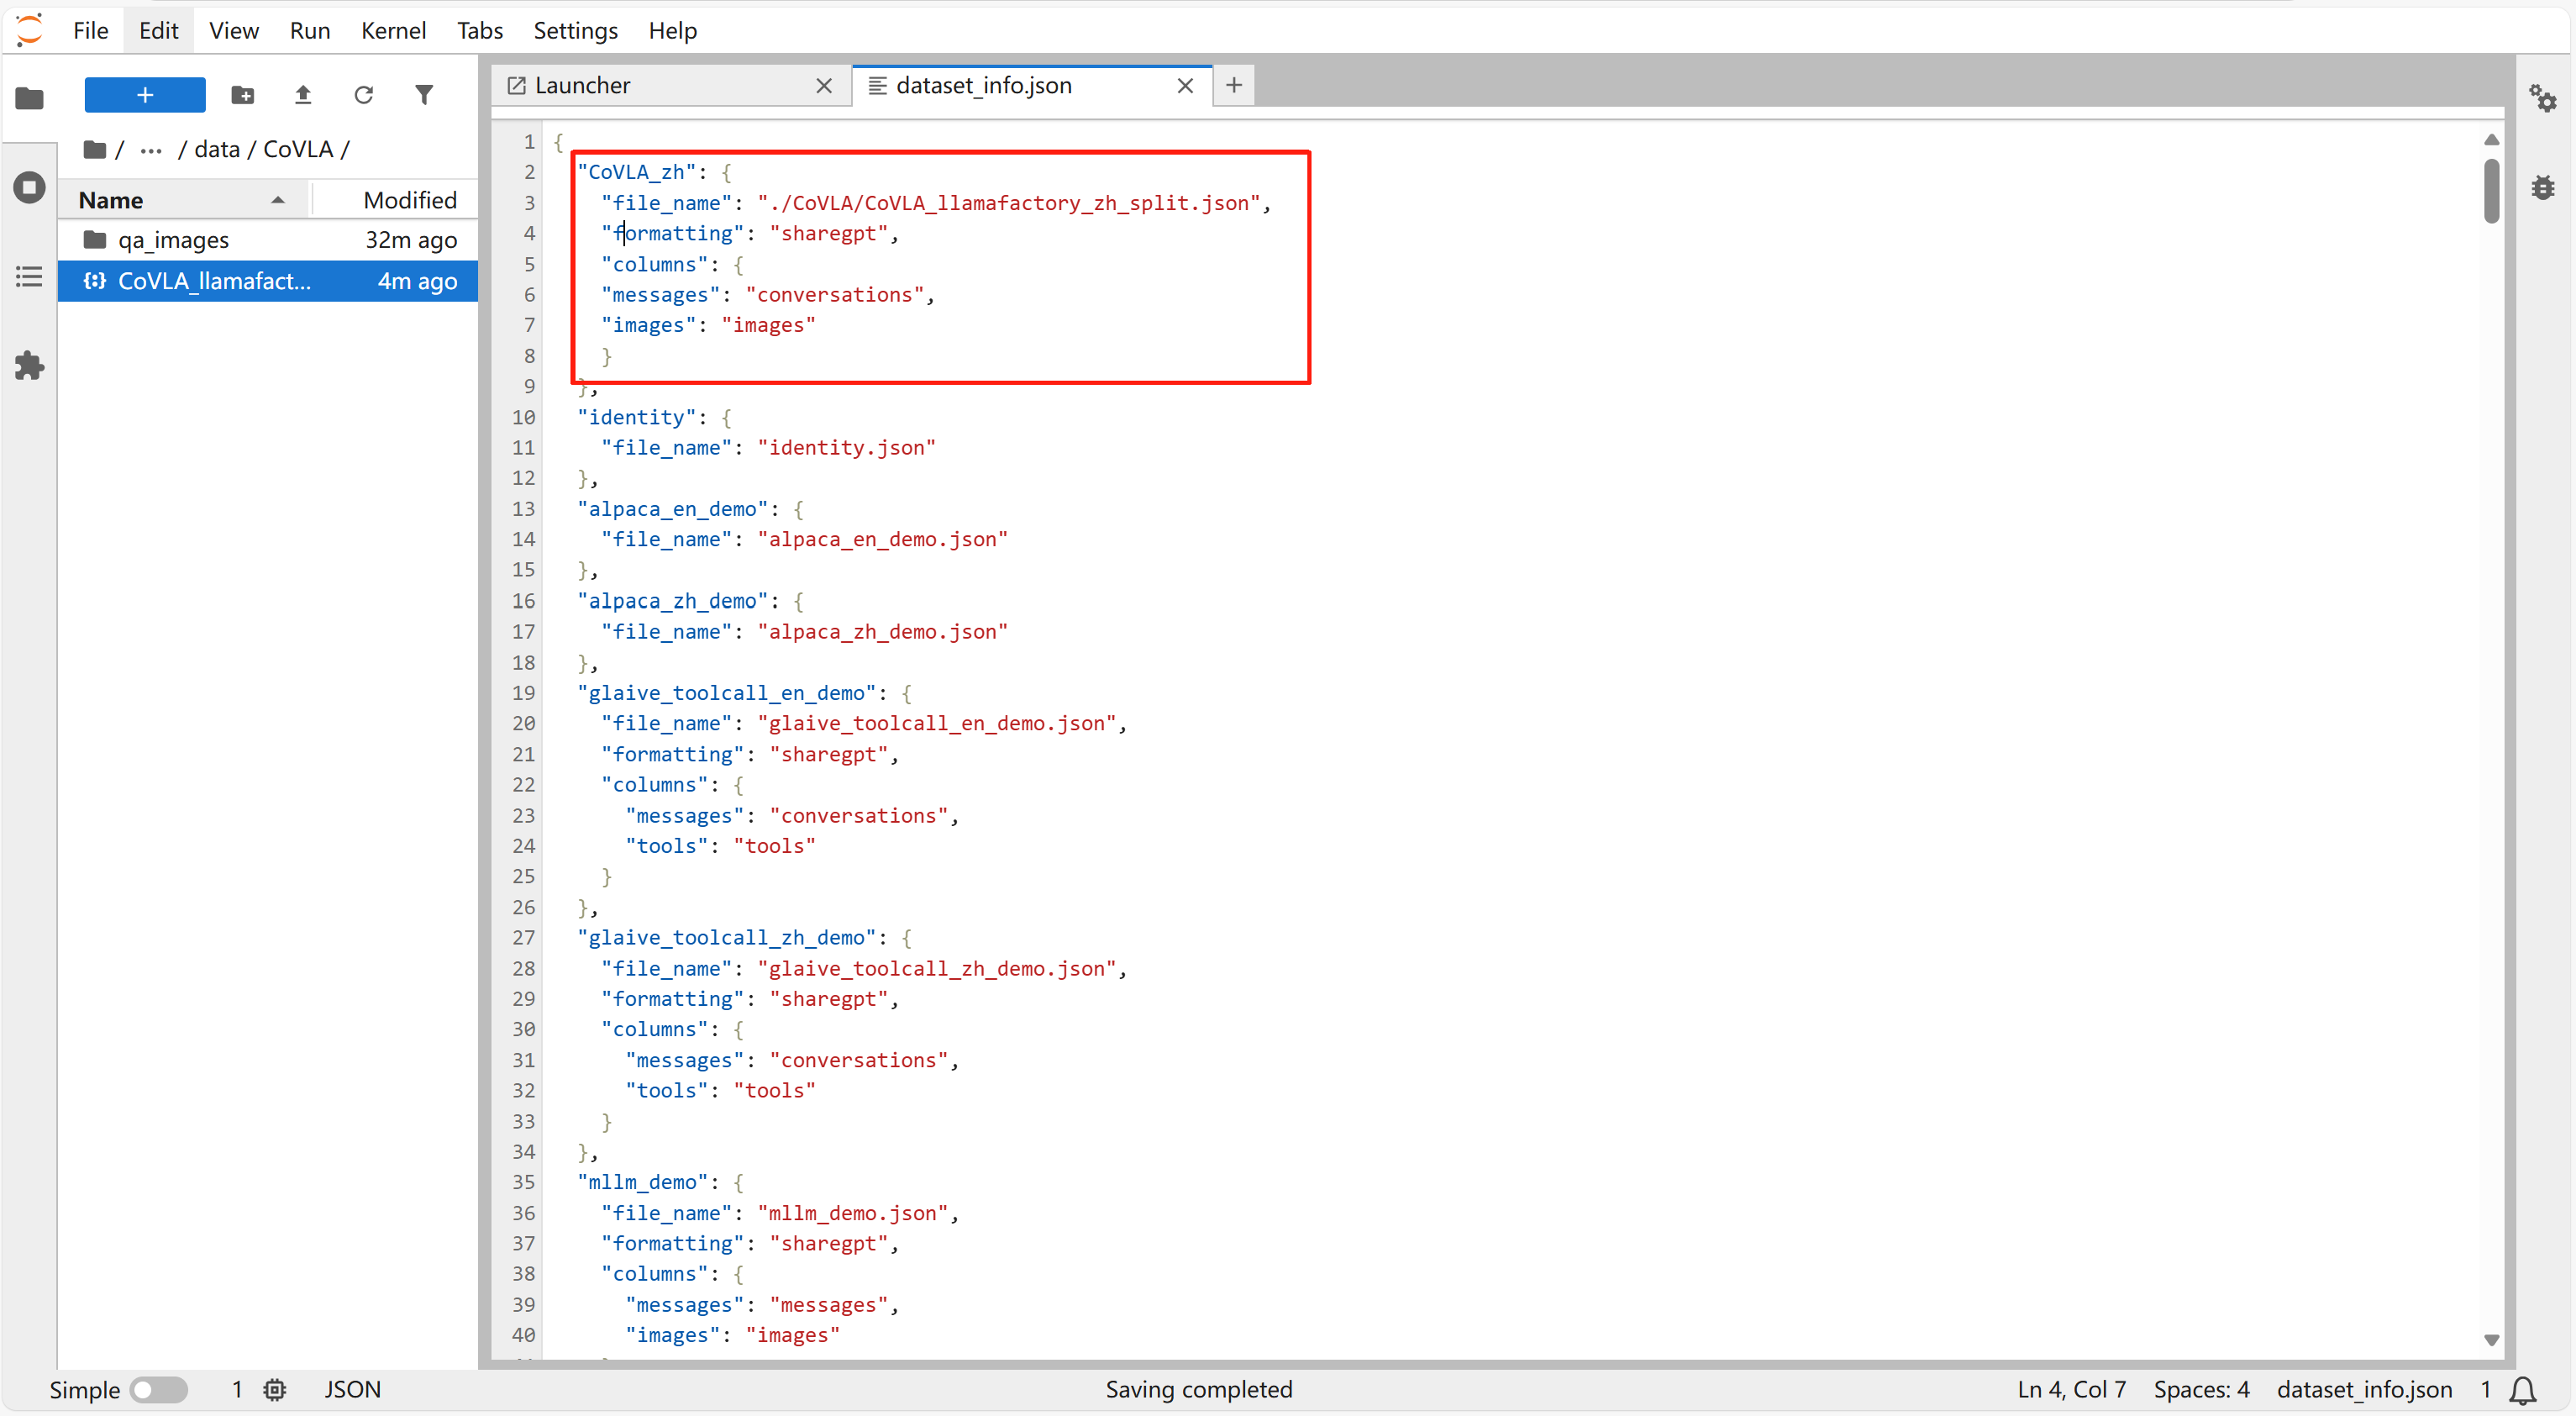Click the notifications bell icon
The image size is (2576, 1416).
pos(2523,1390)
